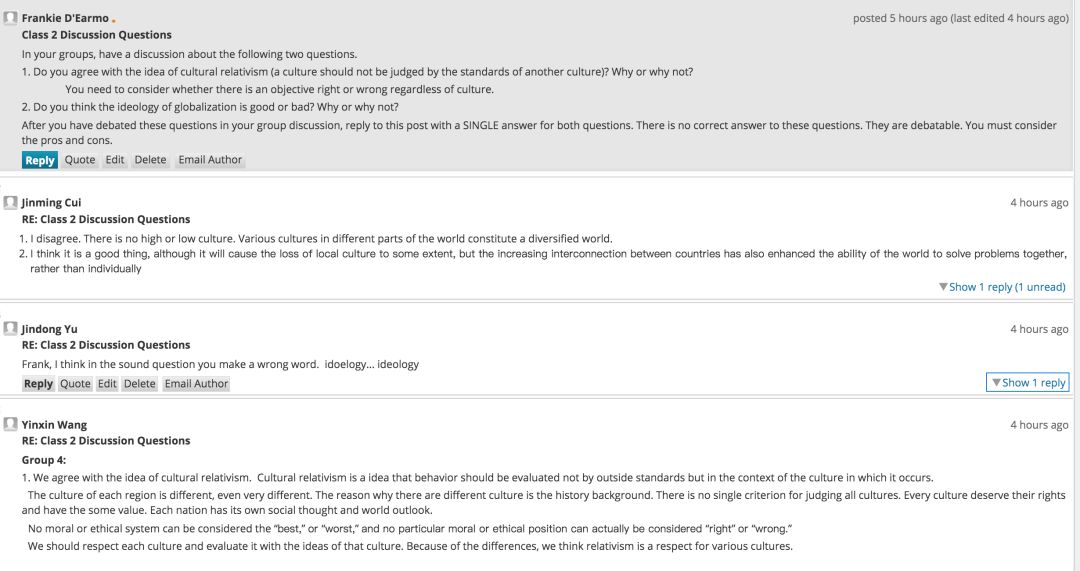Screen dimensions: 1080x571
Task: Click the orange dot beside Frankie D'Earmo
Action: (114, 21)
